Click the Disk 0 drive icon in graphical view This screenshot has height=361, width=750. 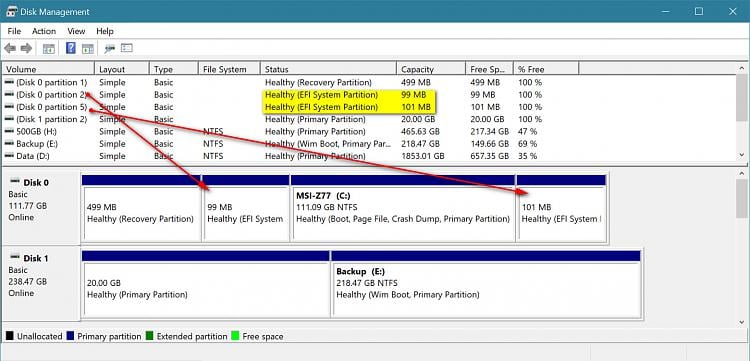pos(15,182)
